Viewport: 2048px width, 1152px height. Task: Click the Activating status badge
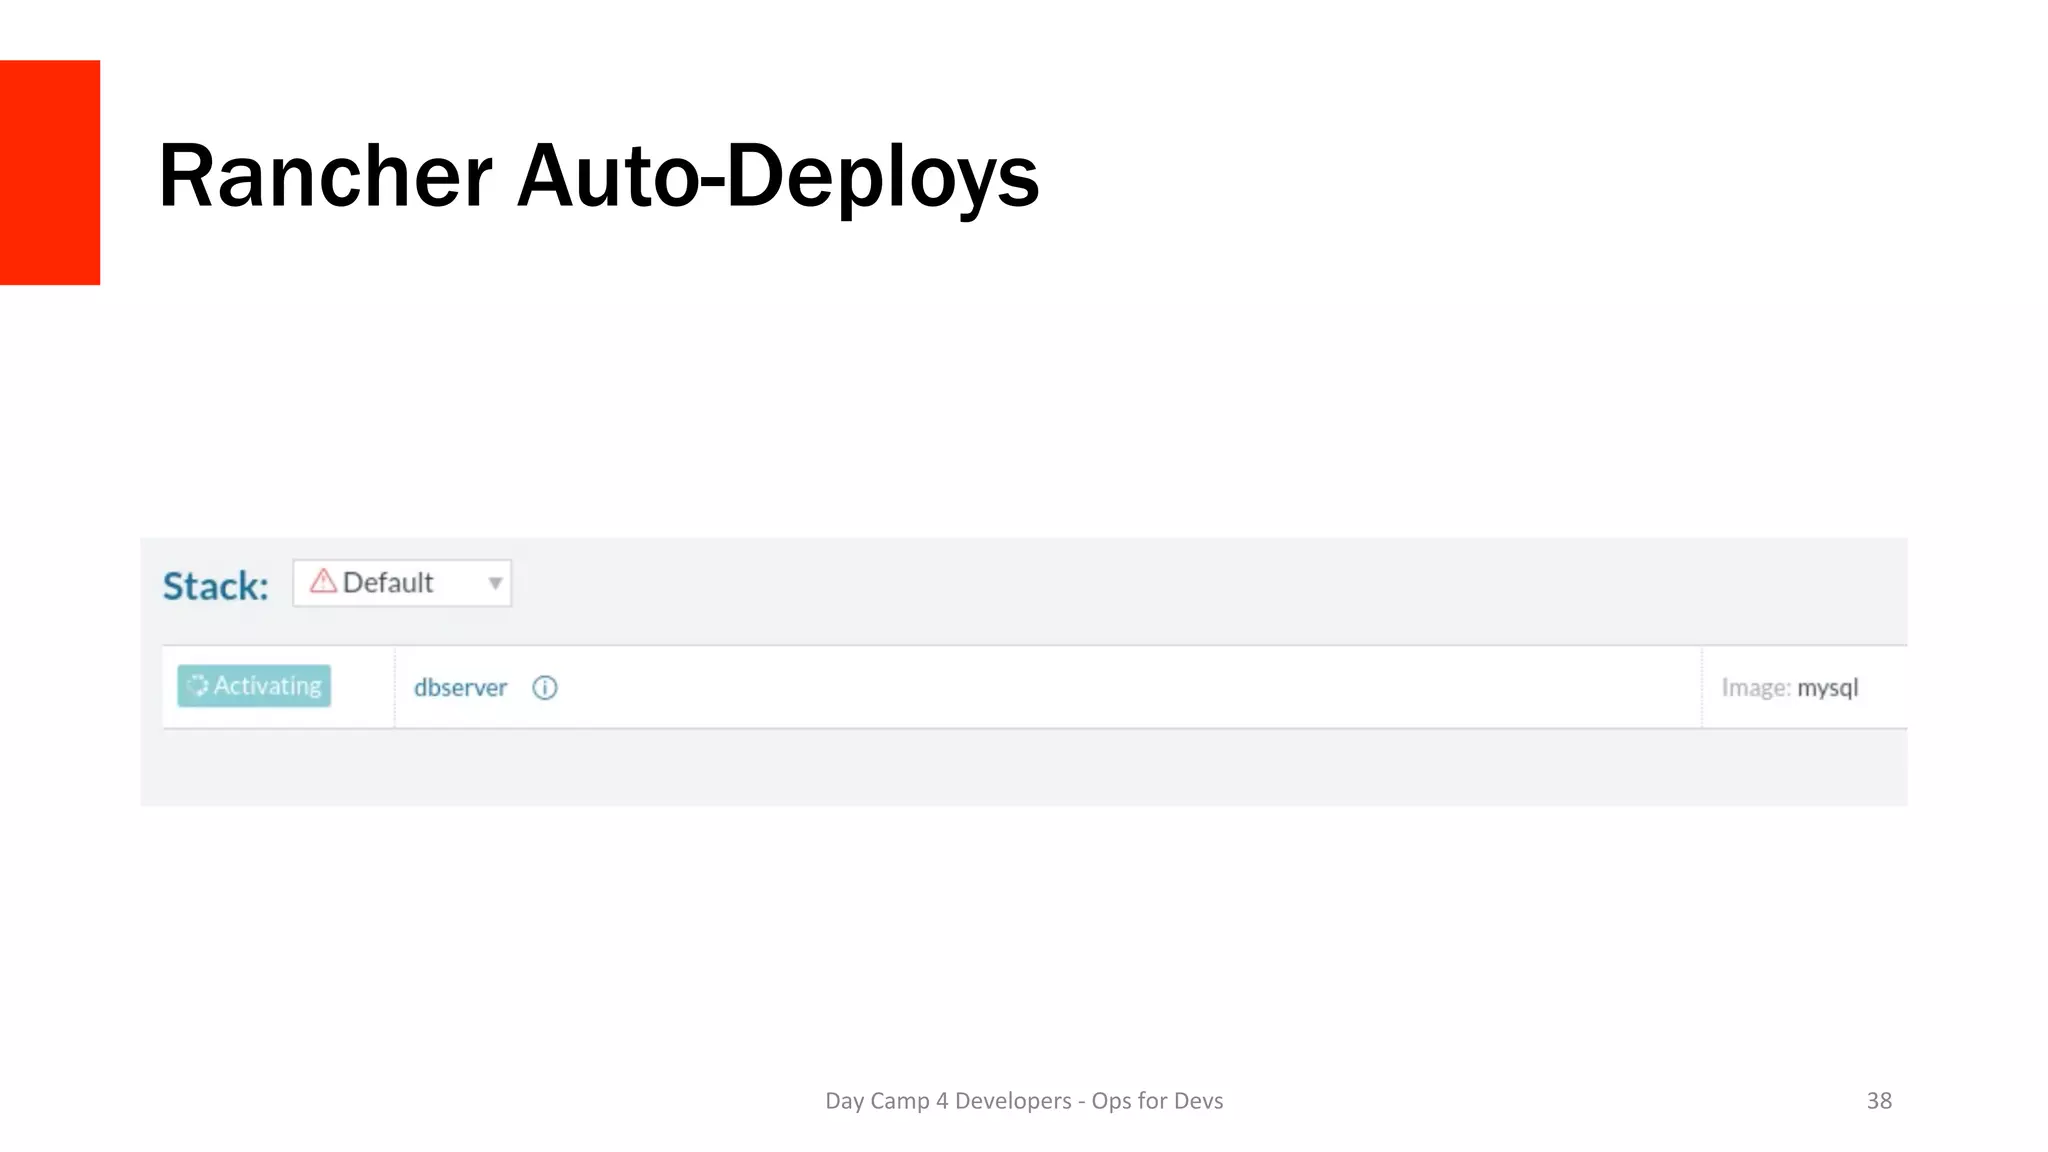[x=254, y=686]
